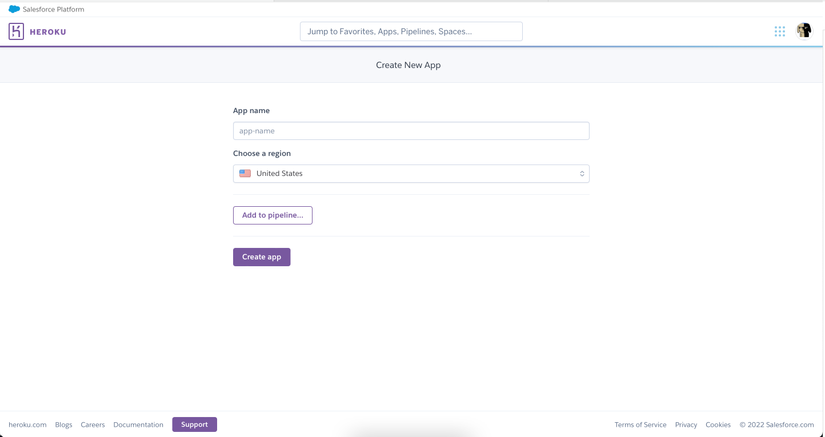Viewport: 825px width, 437px height.
Task: Focus the Jump to Favorites search box
Action: pos(411,32)
